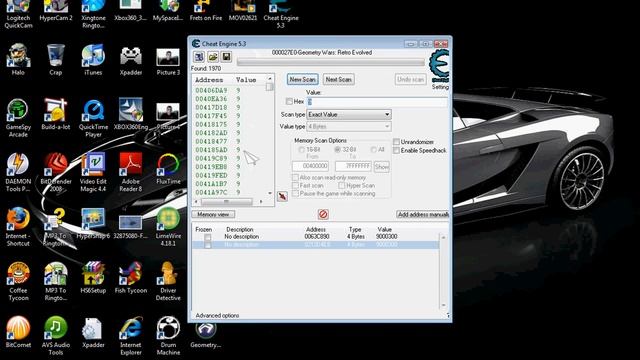640x360 pixels.
Task: Select the Coffee Tycoon desktop icon
Action: 18,282
